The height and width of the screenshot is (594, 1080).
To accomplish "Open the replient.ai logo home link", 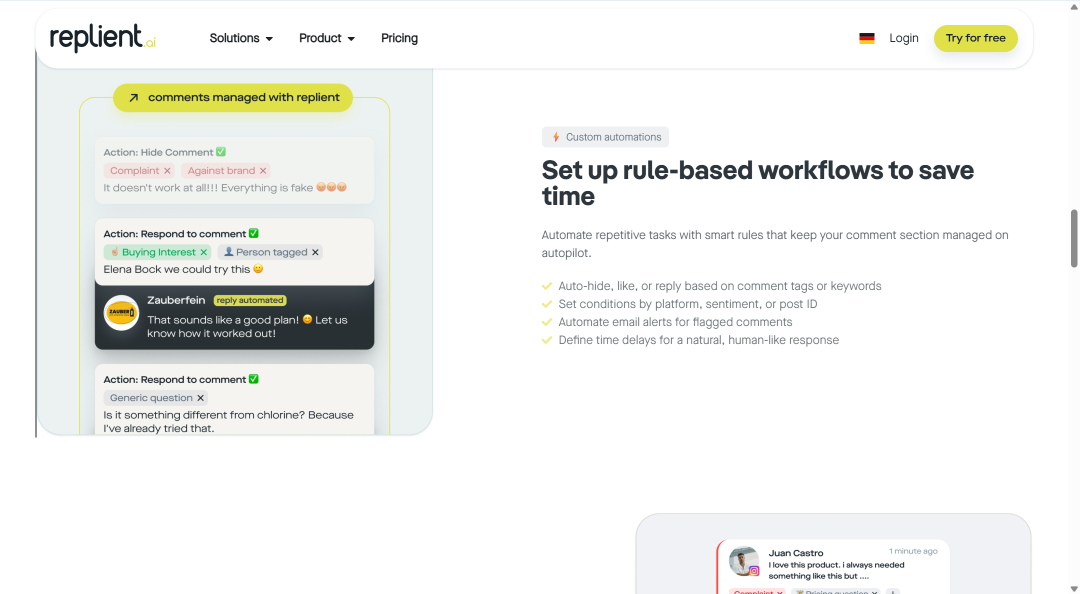I will 103,38.
